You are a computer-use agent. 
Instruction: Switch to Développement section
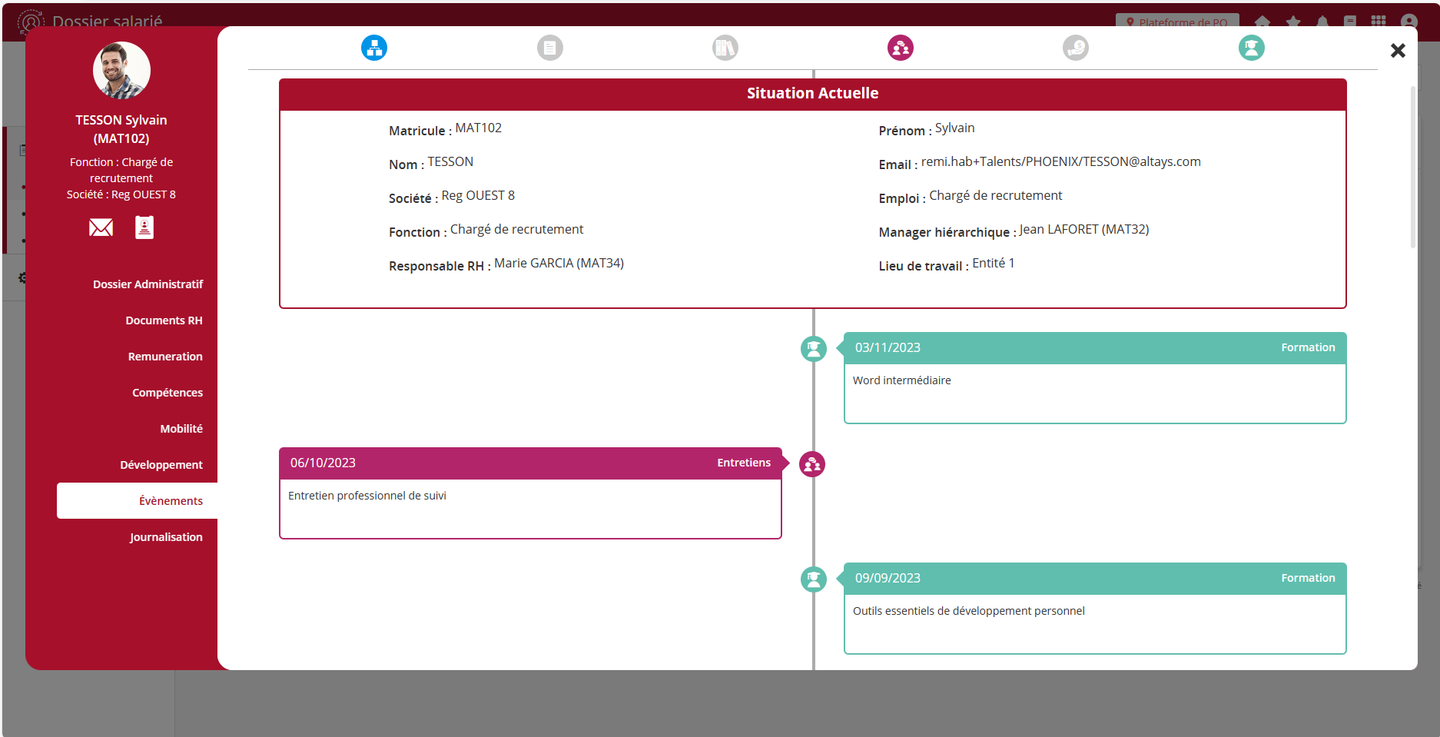pos(161,465)
